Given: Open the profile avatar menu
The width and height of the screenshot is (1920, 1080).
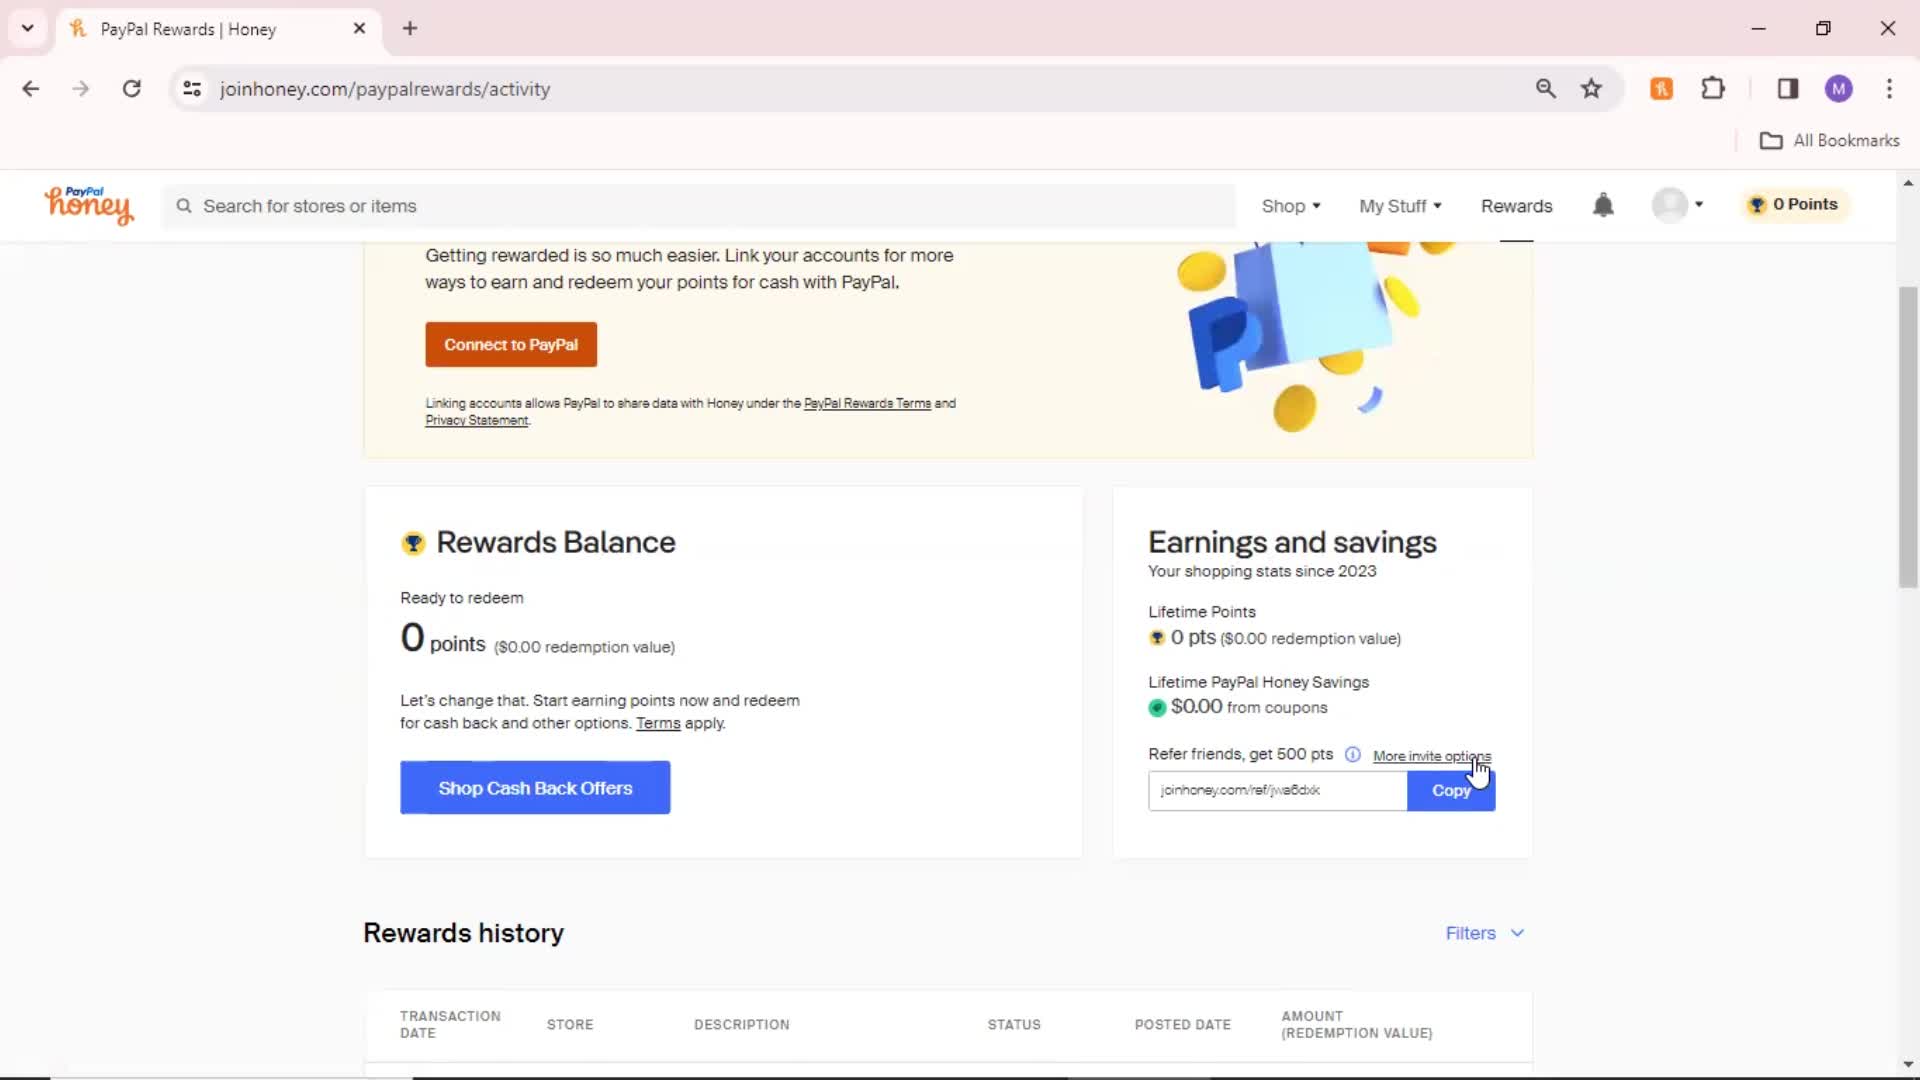Looking at the screenshot, I should [1678, 205].
